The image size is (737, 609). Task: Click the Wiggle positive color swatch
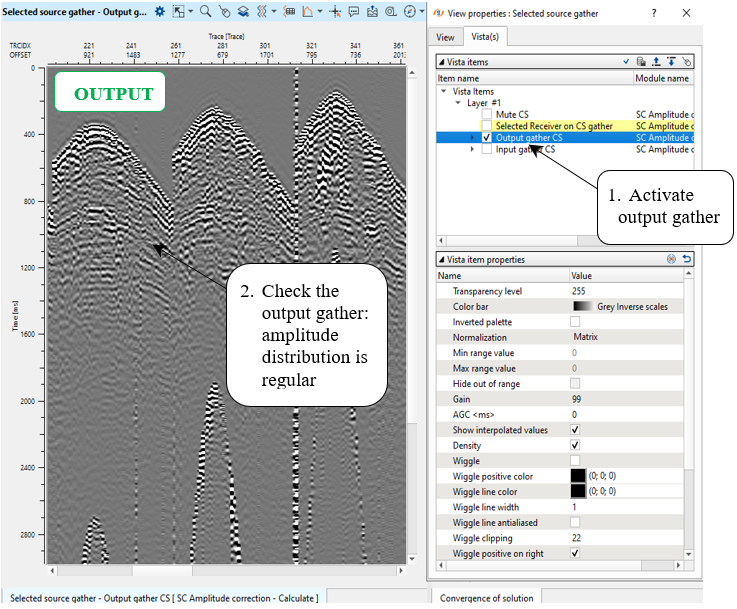578,476
